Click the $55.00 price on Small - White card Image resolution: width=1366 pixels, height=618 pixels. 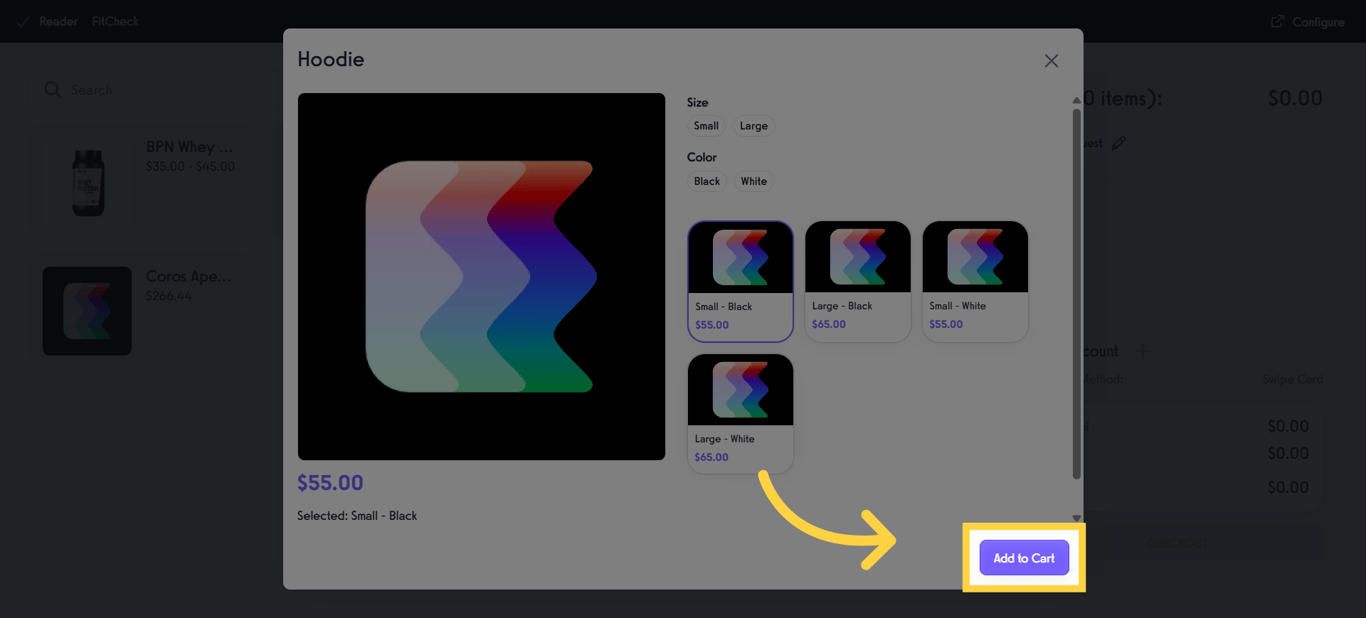pyautogui.click(x=946, y=325)
